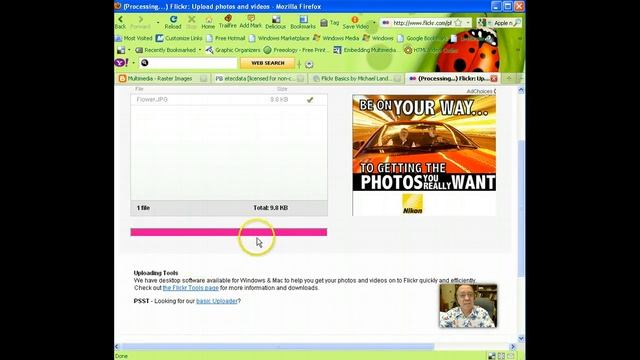The height and width of the screenshot is (360, 640).
Task: Click the '1 file' summary text
Action: (143, 208)
